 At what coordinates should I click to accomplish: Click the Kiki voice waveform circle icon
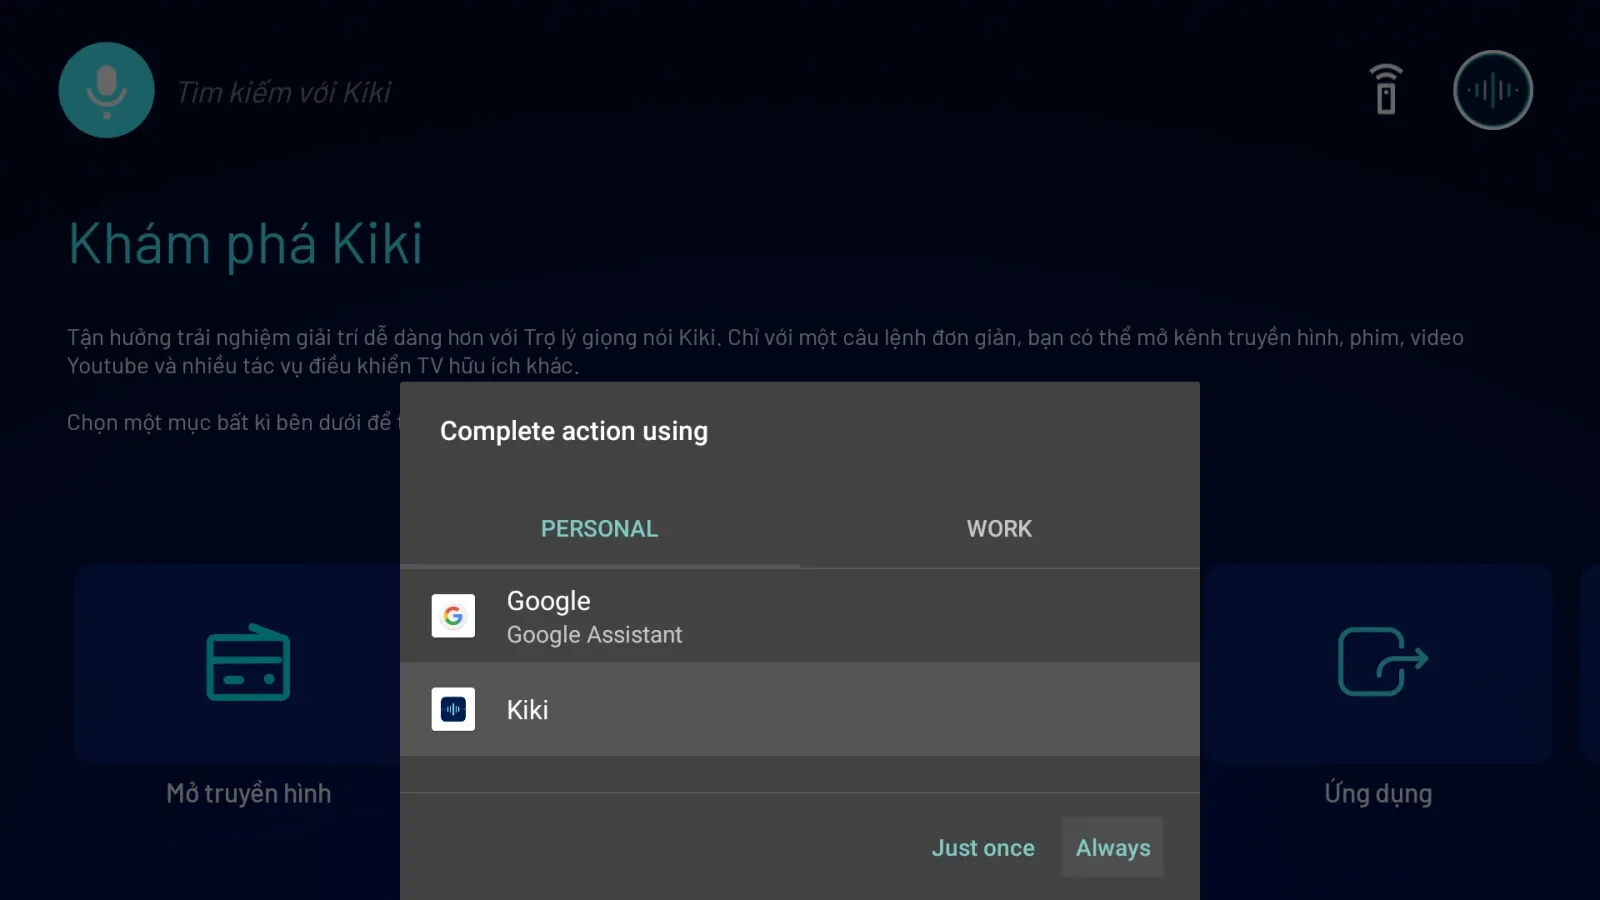pos(1492,90)
